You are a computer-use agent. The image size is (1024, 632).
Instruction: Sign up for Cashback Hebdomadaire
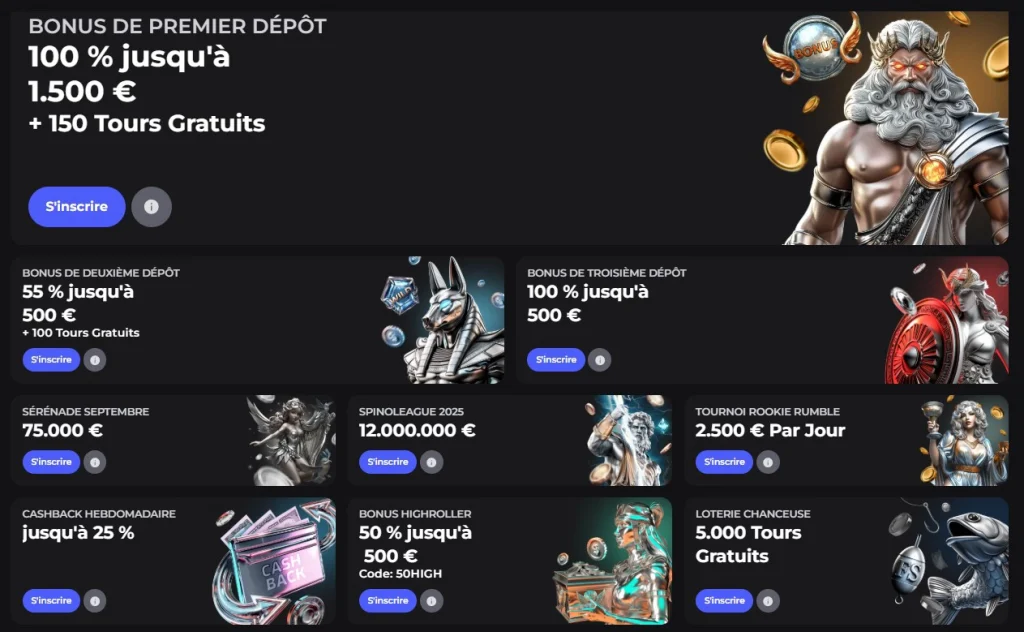[51, 601]
